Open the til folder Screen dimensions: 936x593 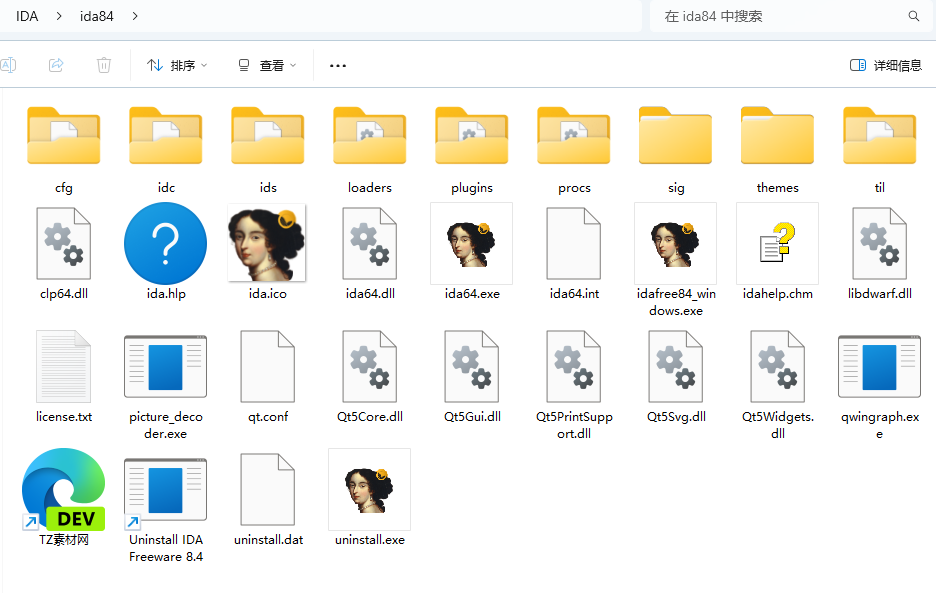pos(880,136)
